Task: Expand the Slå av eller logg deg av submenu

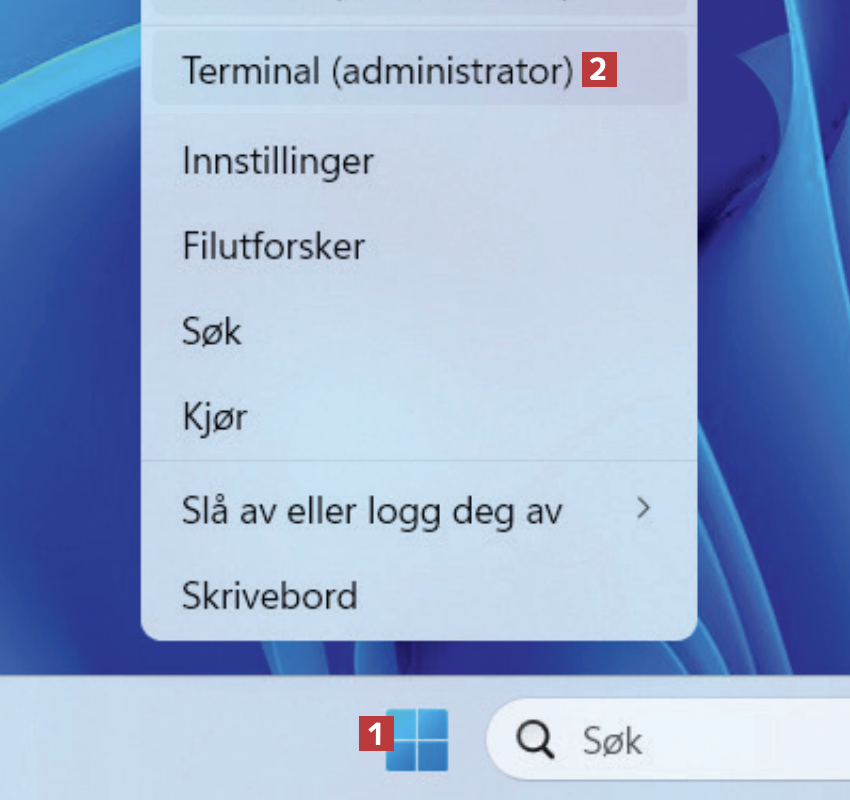Action: [372, 511]
